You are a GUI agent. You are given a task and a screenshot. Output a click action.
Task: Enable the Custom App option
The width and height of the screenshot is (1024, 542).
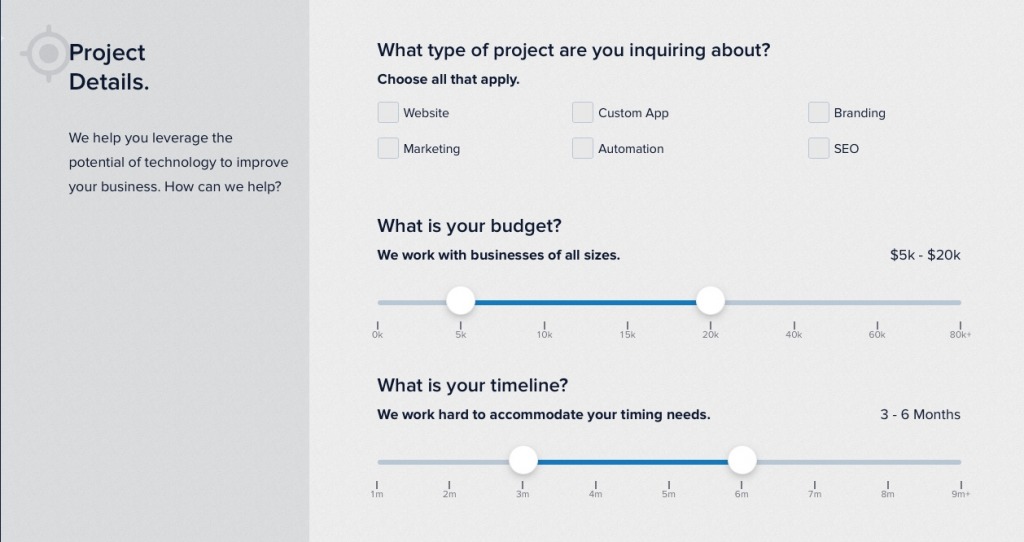click(583, 112)
